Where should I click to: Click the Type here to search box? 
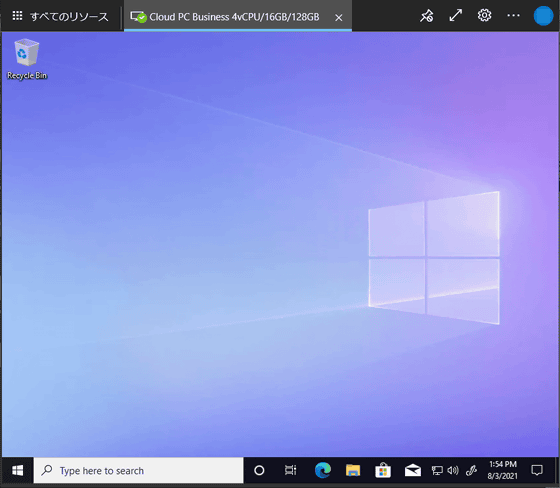[x=139, y=470]
